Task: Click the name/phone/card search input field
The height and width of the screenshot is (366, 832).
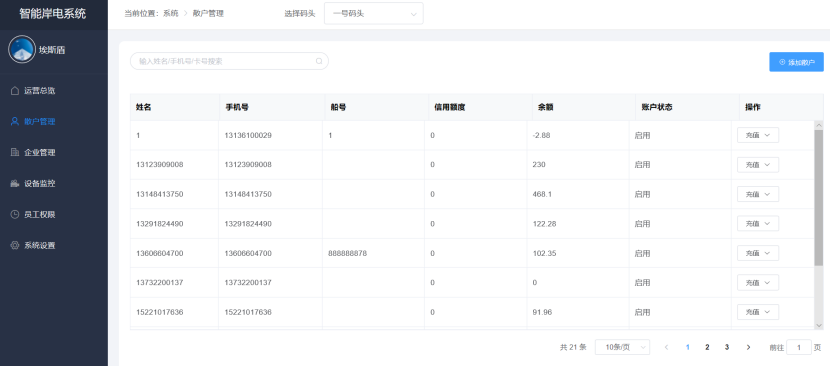Action: [229, 61]
